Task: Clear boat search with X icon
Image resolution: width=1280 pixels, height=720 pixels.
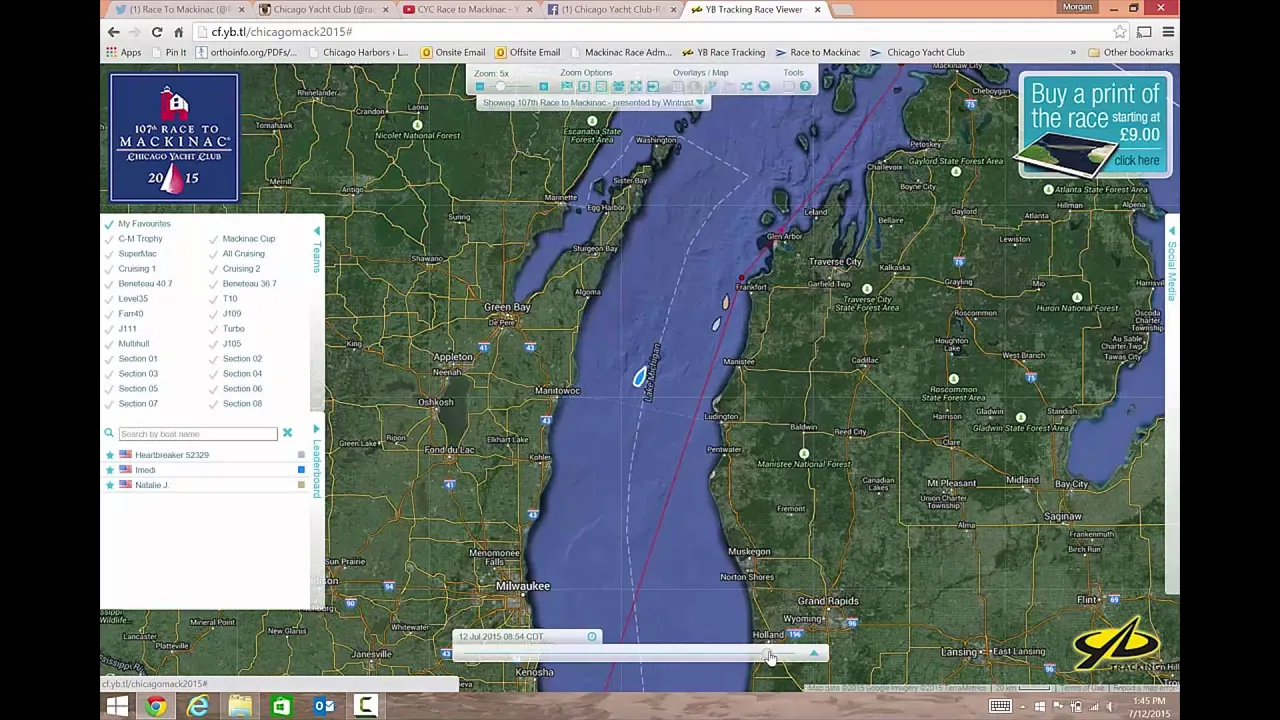Action: (287, 433)
